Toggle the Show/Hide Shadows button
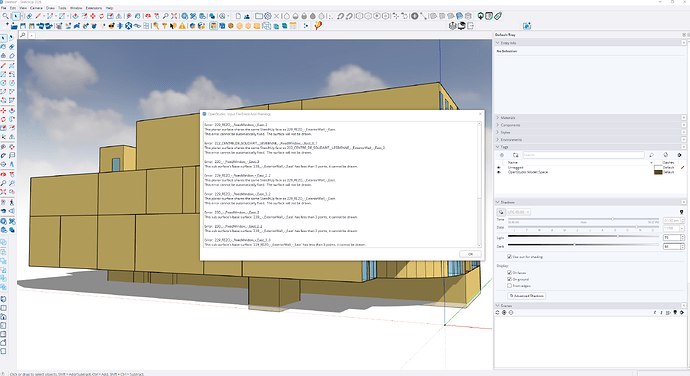Viewport: 690px width, 376px height. [x=501, y=212]
